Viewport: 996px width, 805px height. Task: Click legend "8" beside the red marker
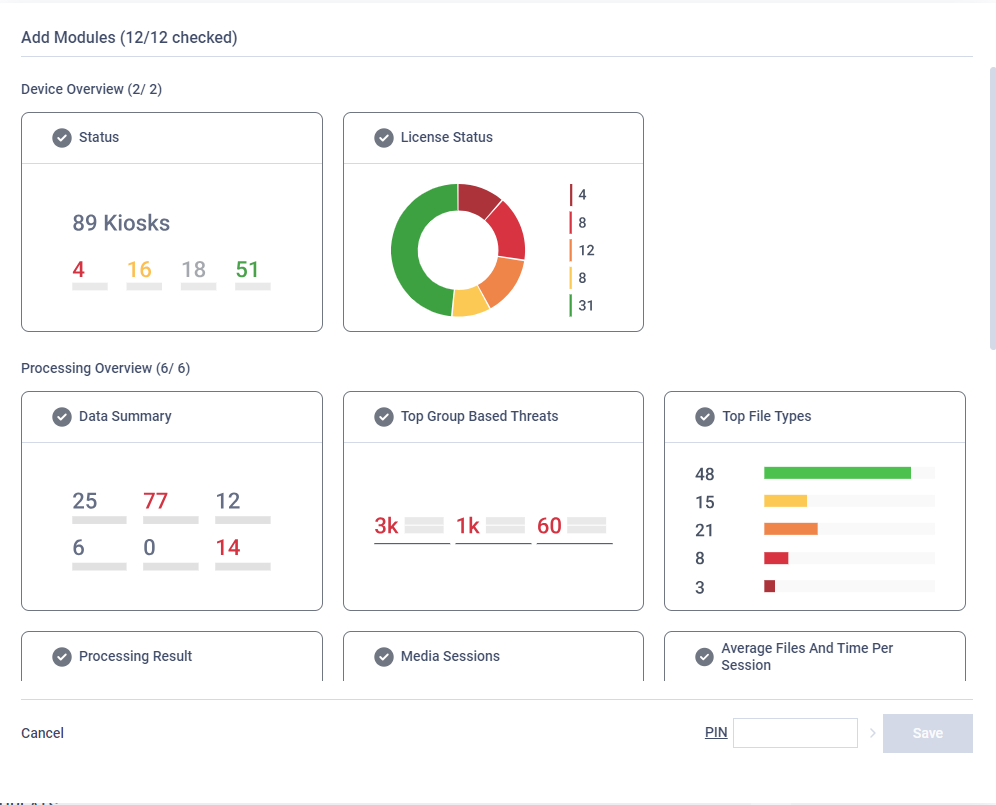pyautogui.click(x=582, y=222)
